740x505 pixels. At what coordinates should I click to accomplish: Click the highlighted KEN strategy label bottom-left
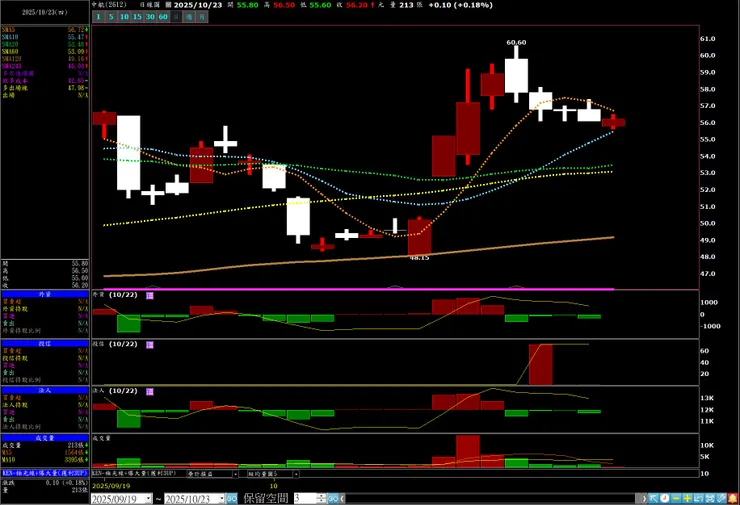(45, 473)
